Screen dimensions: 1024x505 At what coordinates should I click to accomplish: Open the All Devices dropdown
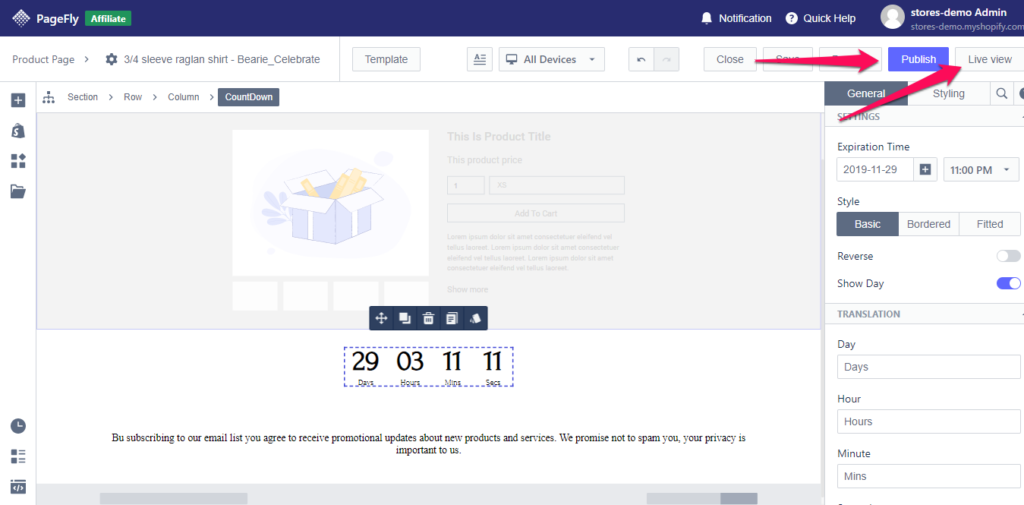click(x=552, y=60)
